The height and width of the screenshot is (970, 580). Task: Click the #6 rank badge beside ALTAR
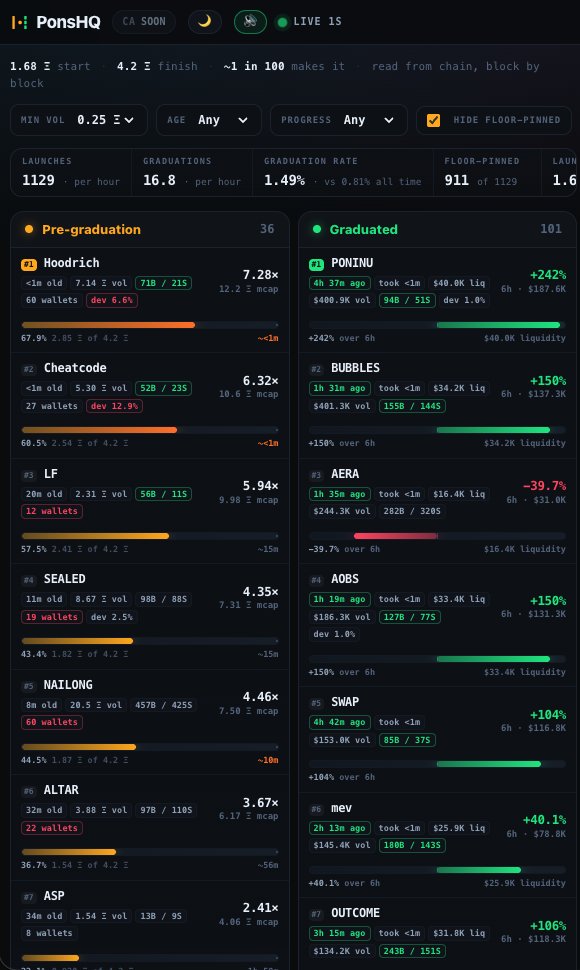tap(28, 791)
